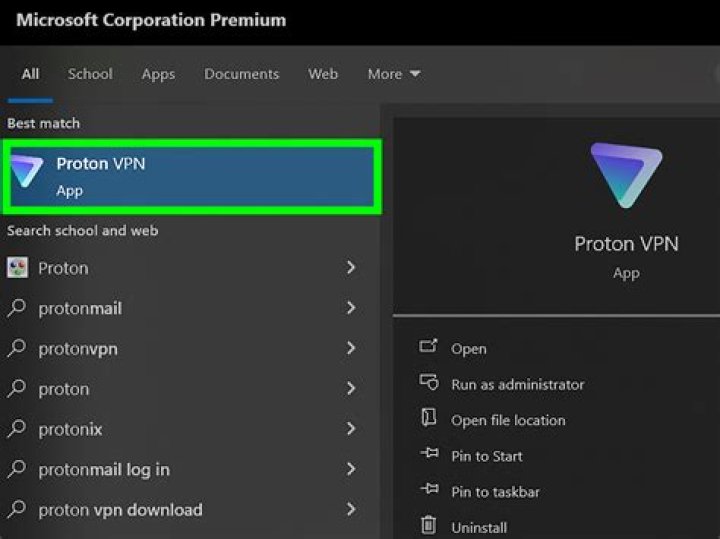Switch to the Documents tab
This screenshot has height=539, width=720.
(x=242, y=74)
